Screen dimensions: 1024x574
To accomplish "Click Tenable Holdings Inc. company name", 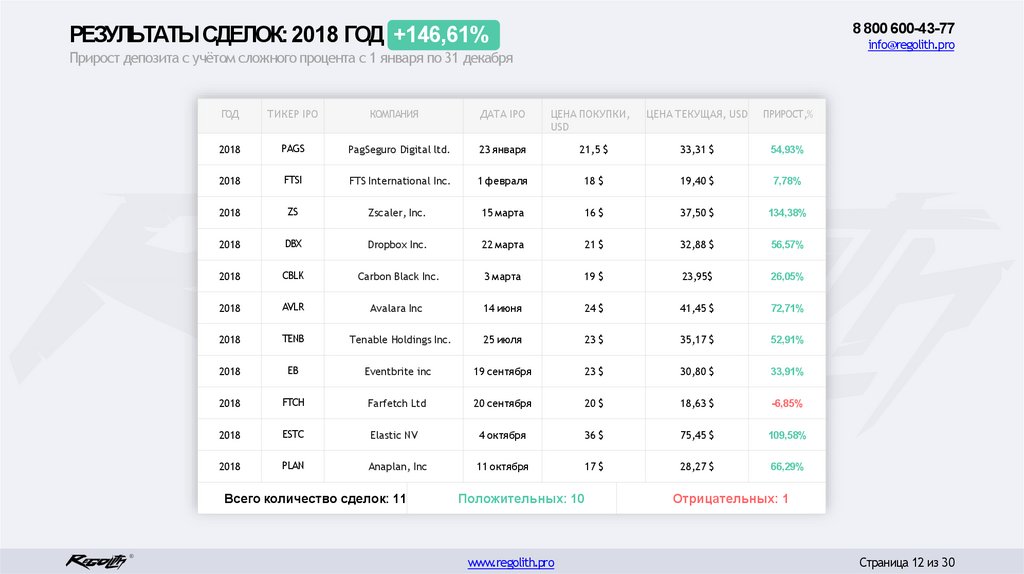I will pyautogui.click(x=400, y=340).
